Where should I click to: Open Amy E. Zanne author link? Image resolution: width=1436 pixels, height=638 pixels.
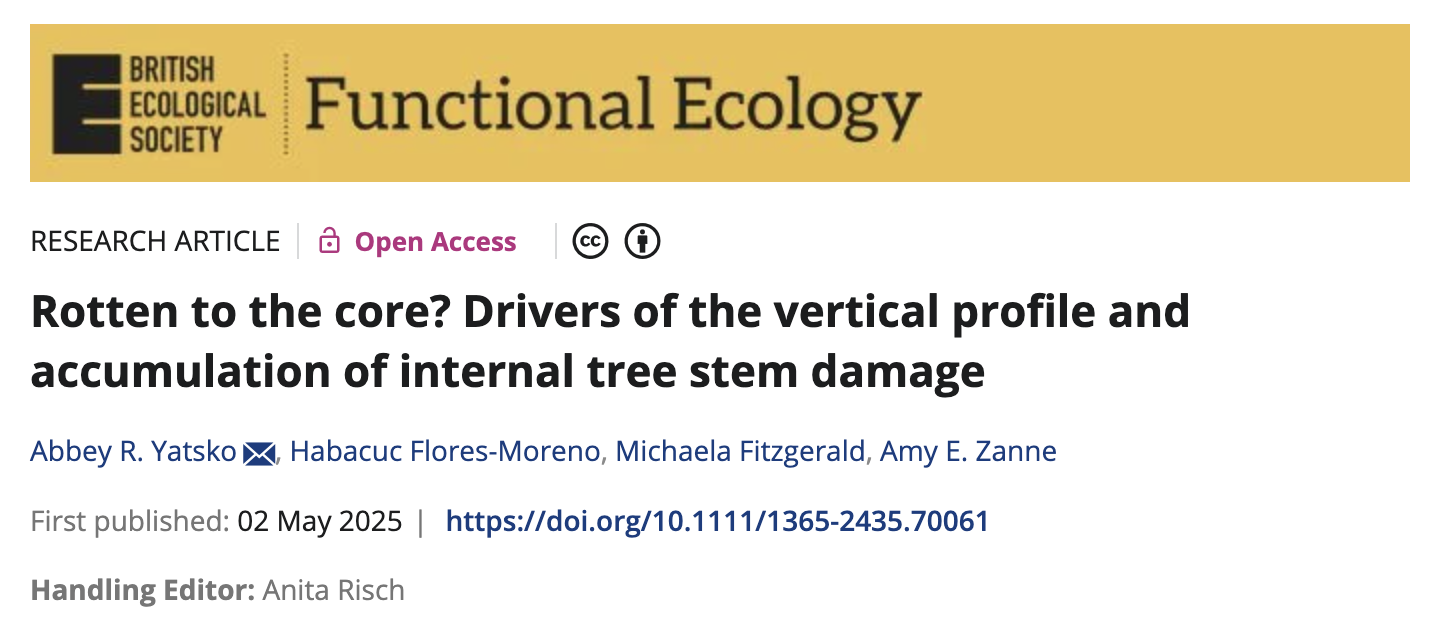(968, 452)
